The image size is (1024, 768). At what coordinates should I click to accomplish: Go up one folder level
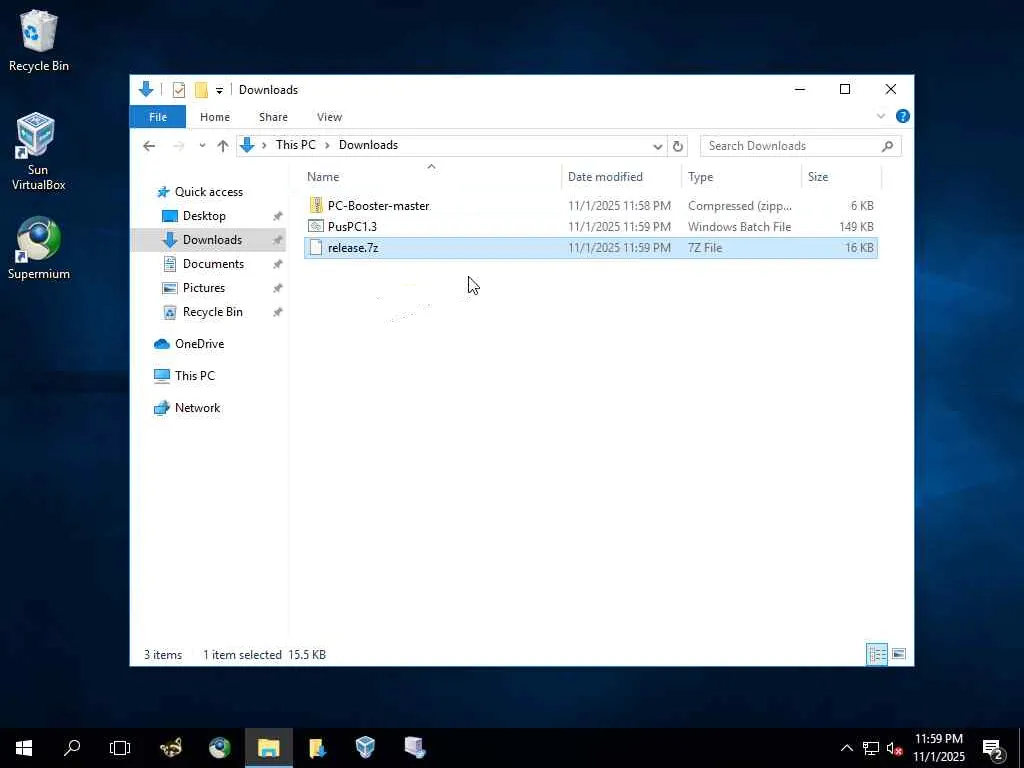coord(223,146)
